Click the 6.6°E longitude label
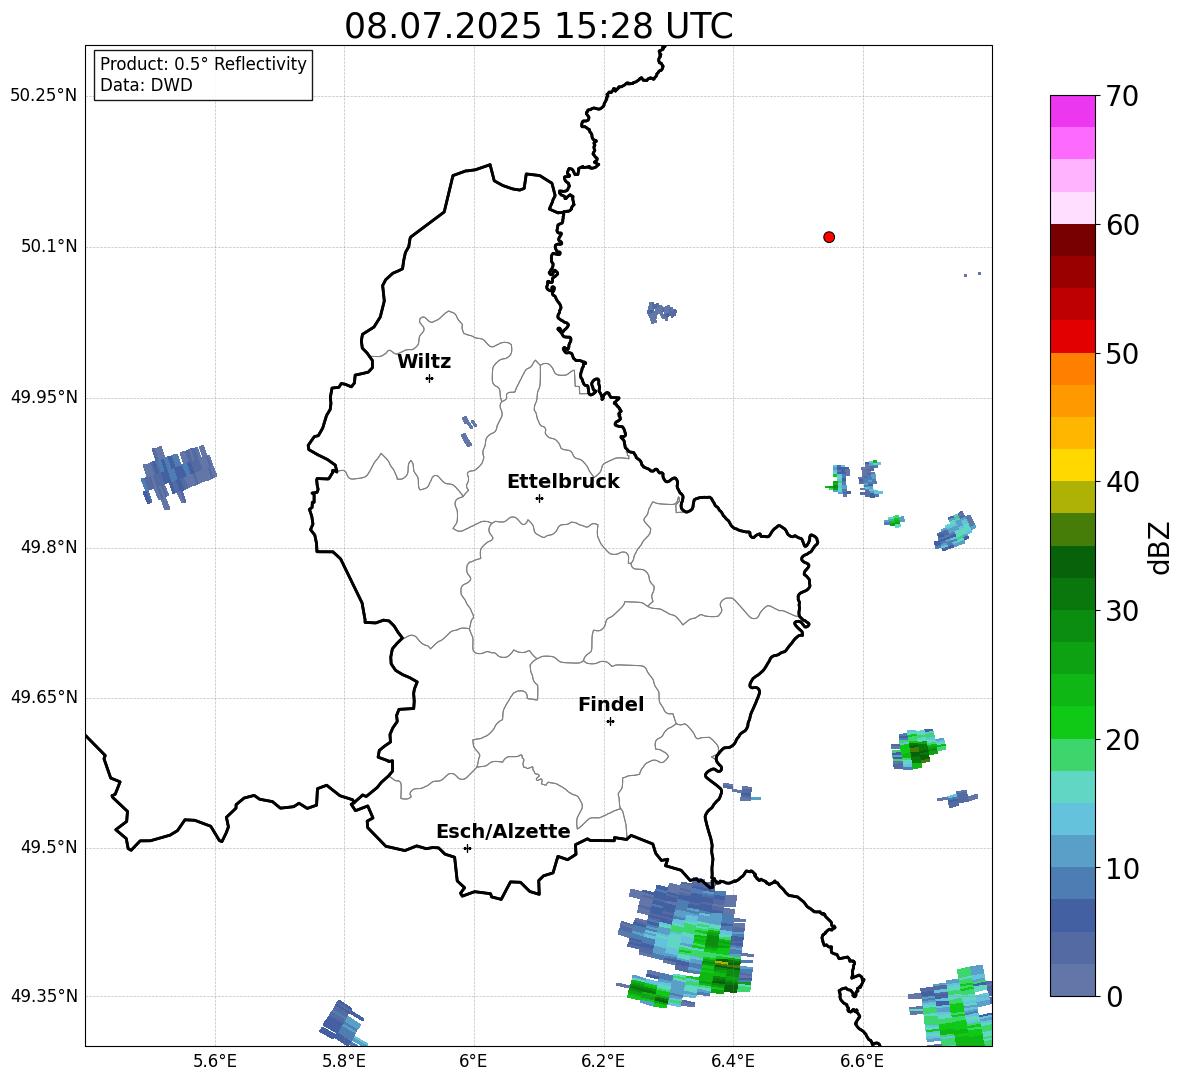This screenshot has height=1081, width=1184. (x=862, y=1061)
